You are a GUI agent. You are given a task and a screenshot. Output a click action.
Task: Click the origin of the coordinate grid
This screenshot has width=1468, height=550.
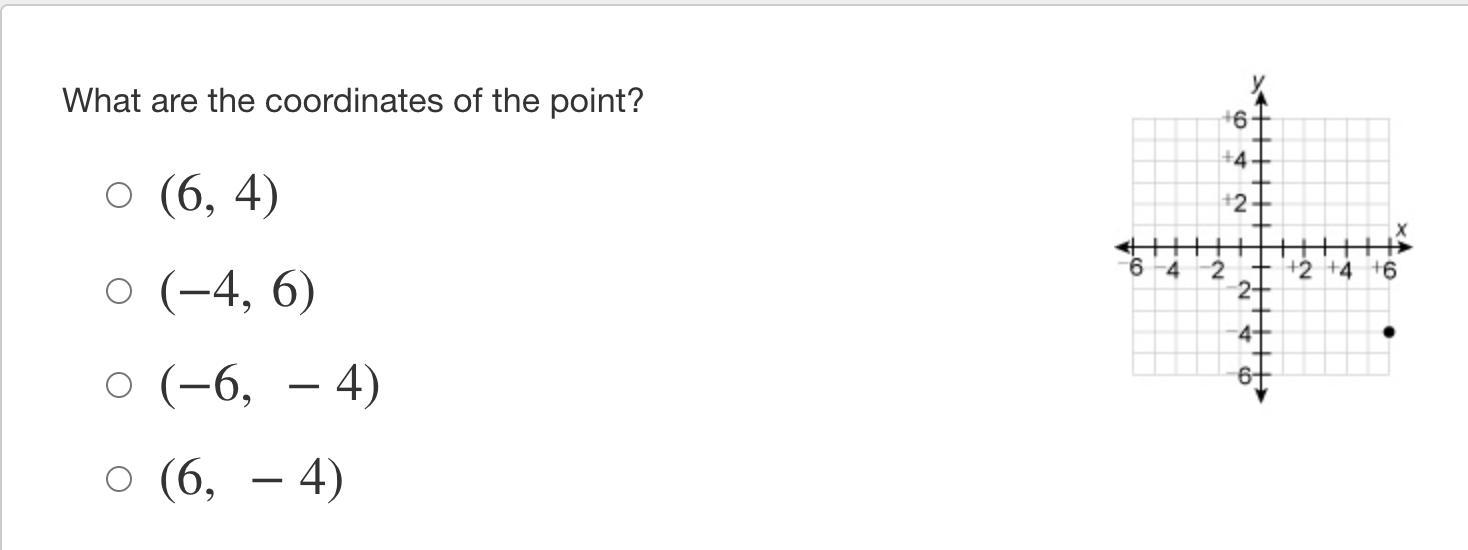tap(1261, 247)
